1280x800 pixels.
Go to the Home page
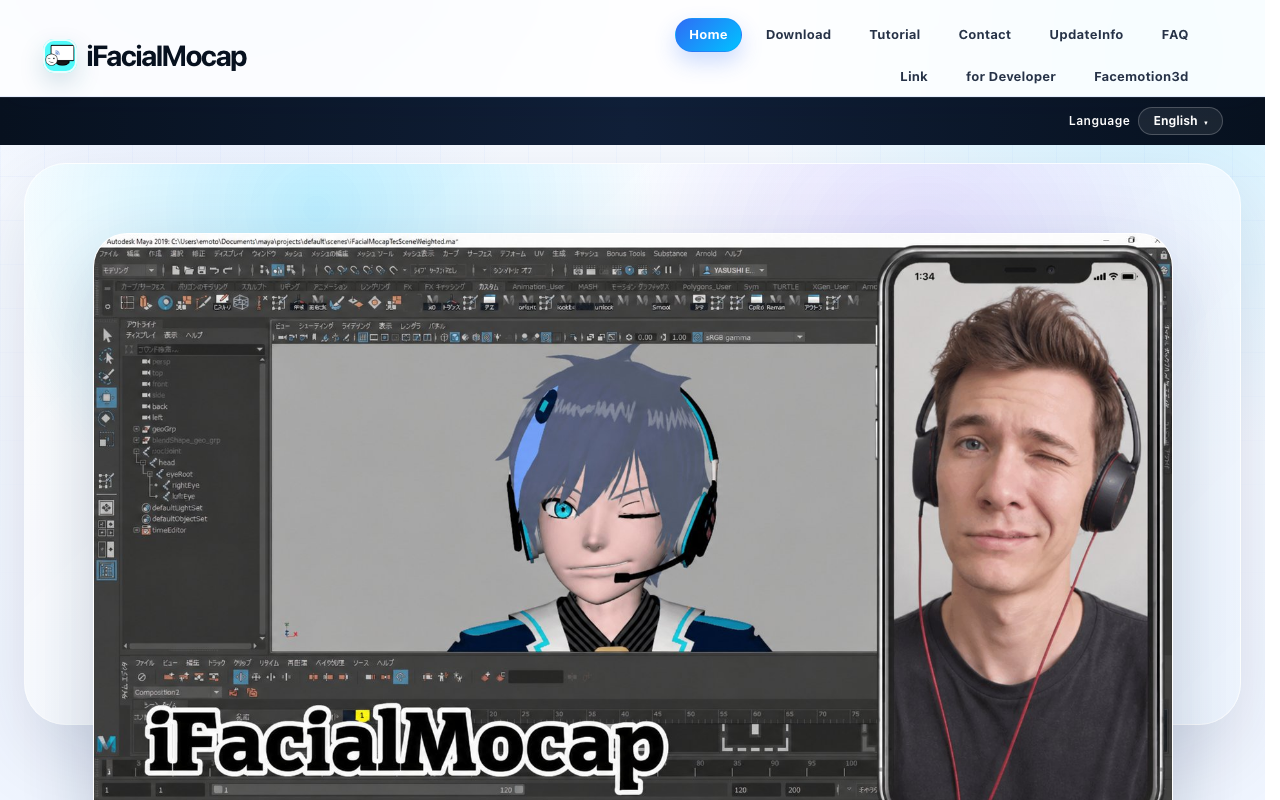click(x=708, y=35)
